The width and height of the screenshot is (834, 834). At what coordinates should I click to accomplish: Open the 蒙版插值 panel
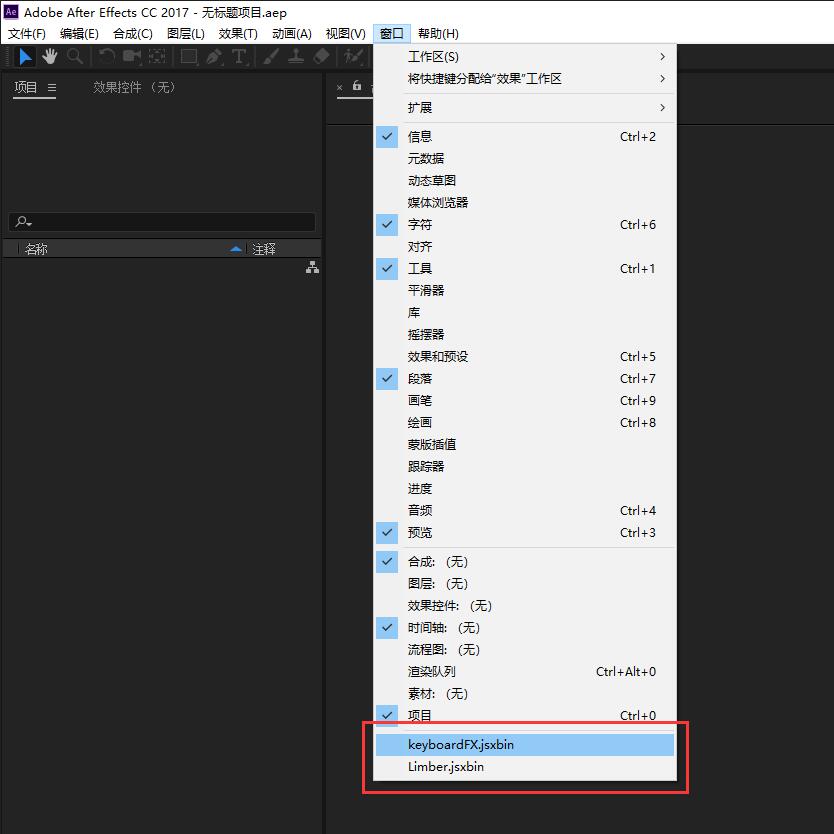525,445
